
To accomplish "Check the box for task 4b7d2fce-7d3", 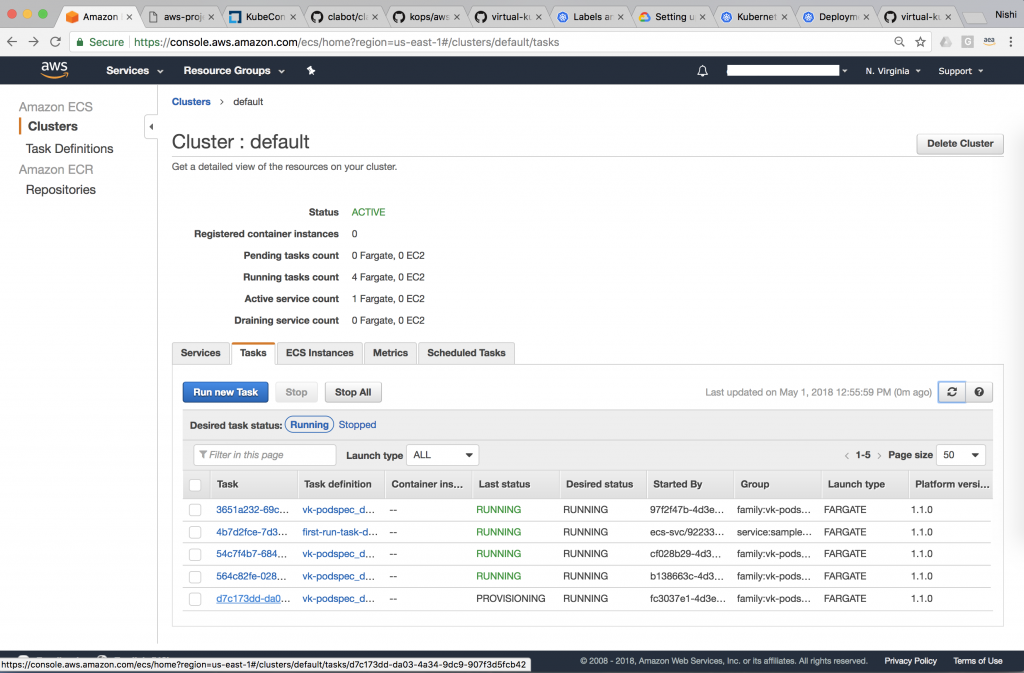I will pos(195,532).
